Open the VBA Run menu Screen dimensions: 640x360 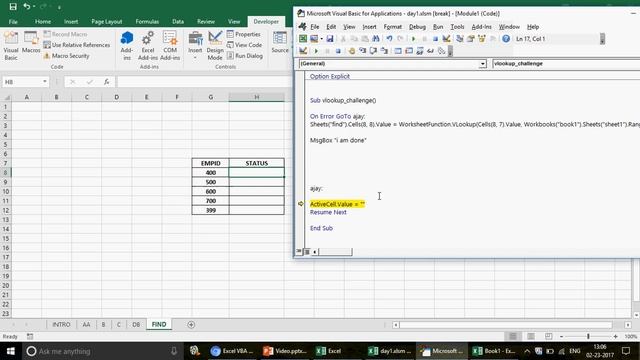[438, 27]
